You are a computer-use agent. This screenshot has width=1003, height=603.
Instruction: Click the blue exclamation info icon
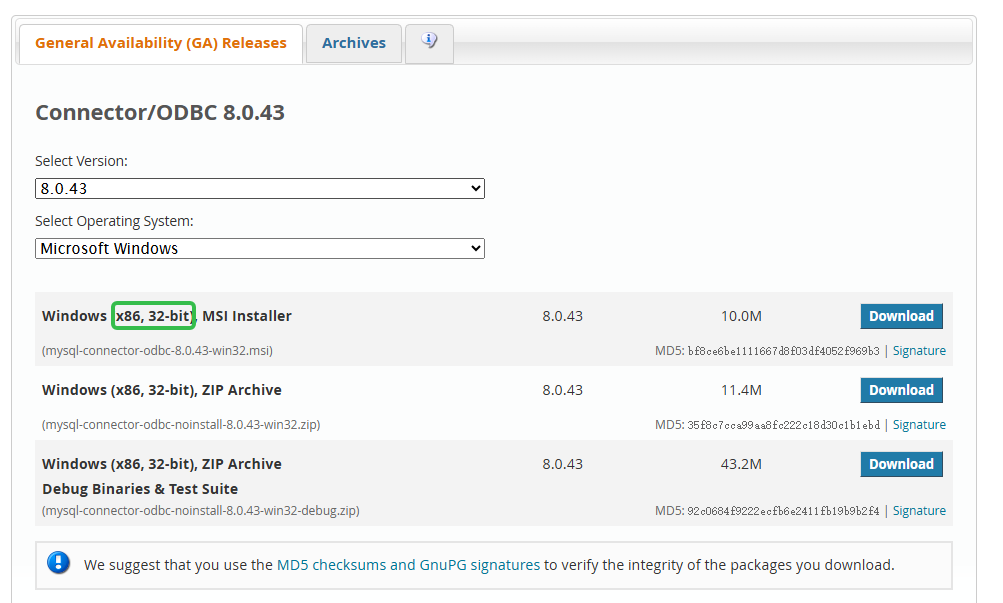pyautogui.click(x=58, y=563)
